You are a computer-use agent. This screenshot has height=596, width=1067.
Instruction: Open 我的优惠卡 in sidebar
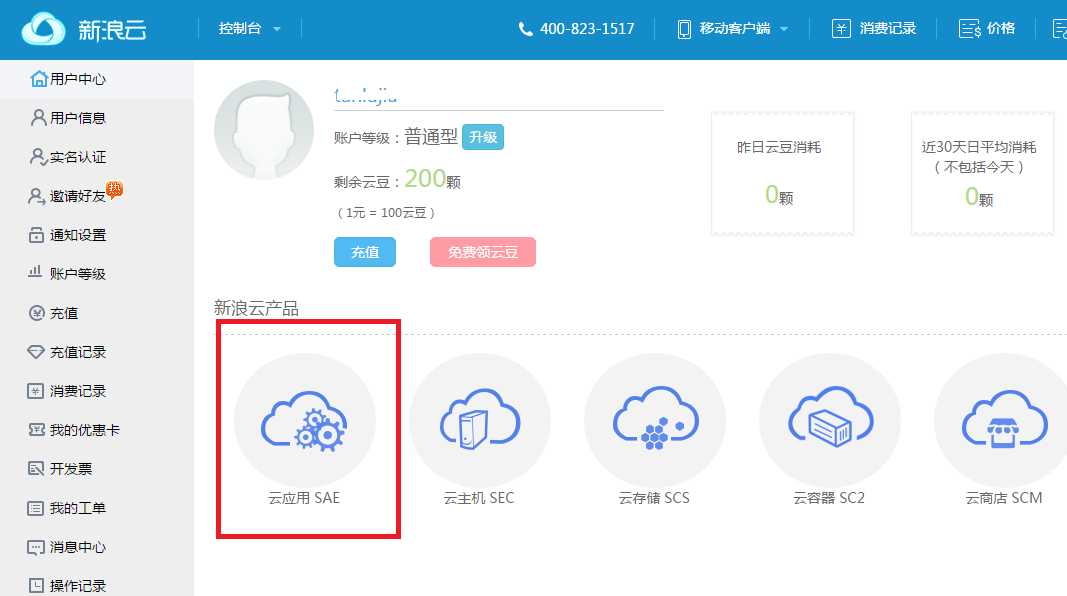click(x=84, y=430)
